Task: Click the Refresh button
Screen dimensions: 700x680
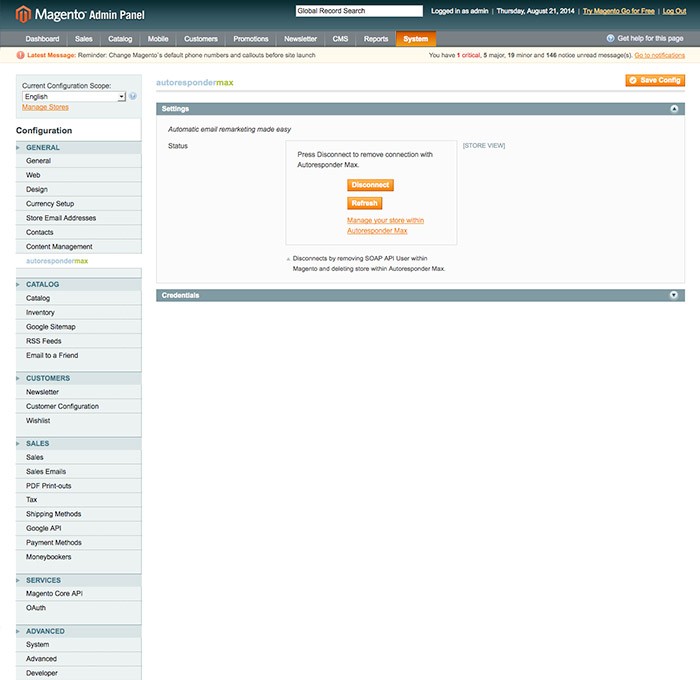Action: [364, 203]
